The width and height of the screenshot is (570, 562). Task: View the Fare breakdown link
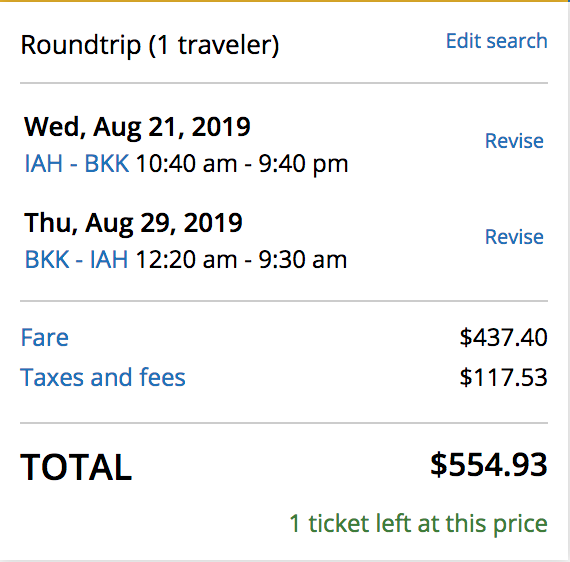coord(45,337)
